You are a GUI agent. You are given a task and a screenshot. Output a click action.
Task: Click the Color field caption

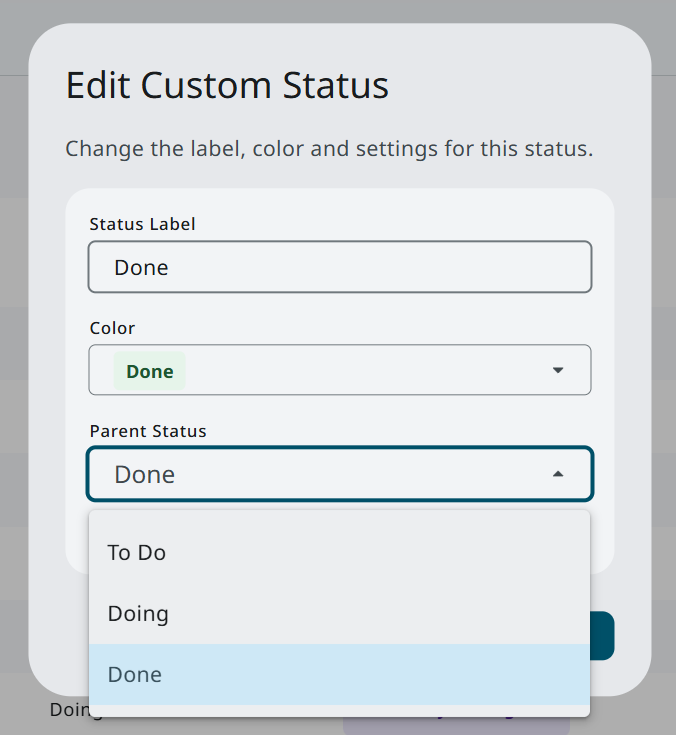pyautogui.click(x=112, y=328)
